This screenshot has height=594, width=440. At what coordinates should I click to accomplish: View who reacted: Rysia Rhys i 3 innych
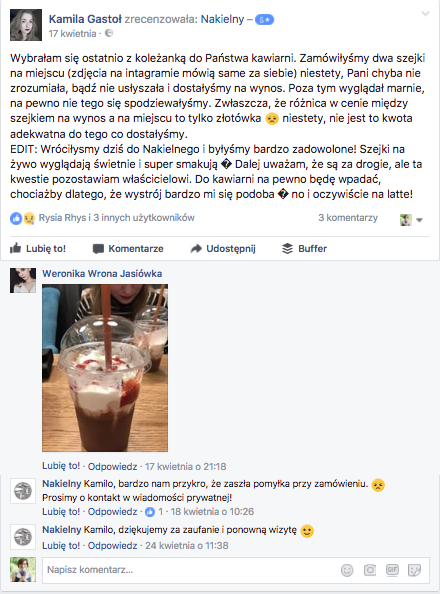click(x=116, y=217)
